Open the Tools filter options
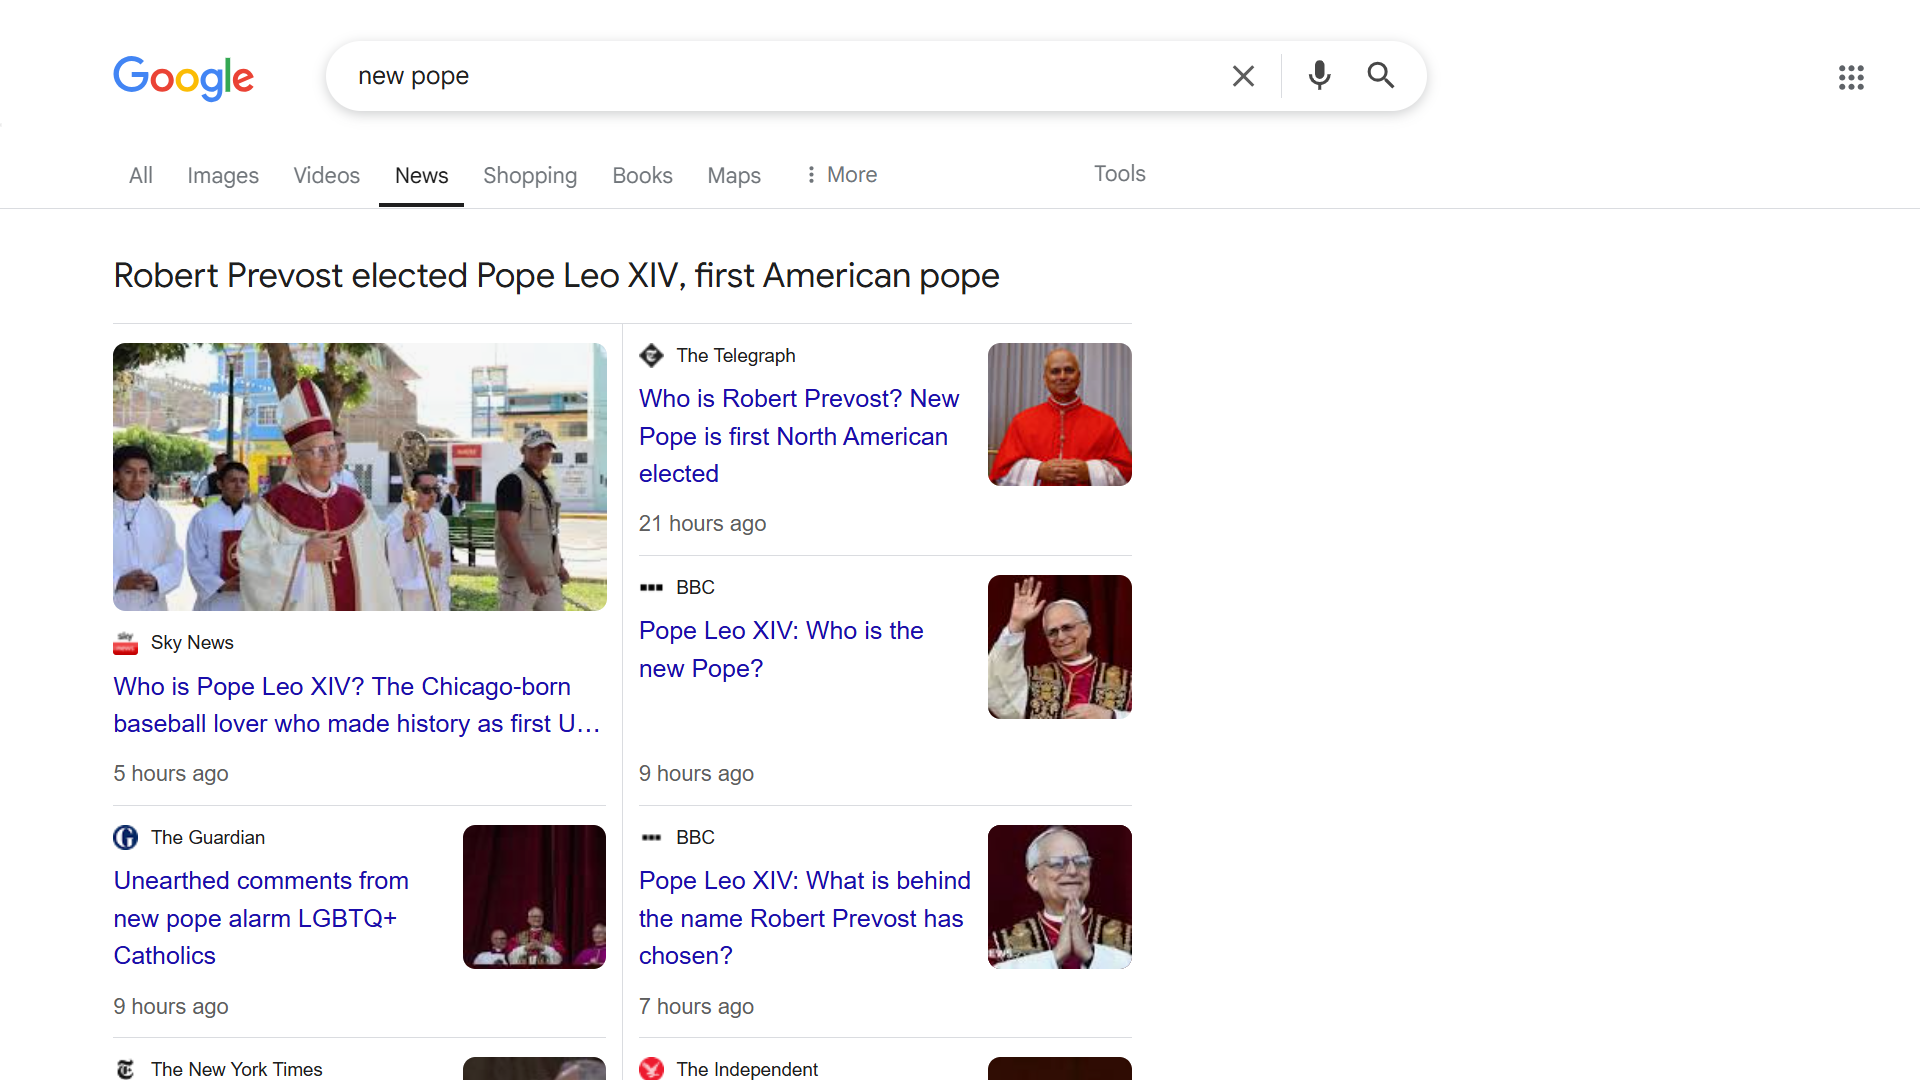The image size is (1920, 1080). coord(1119,174)
